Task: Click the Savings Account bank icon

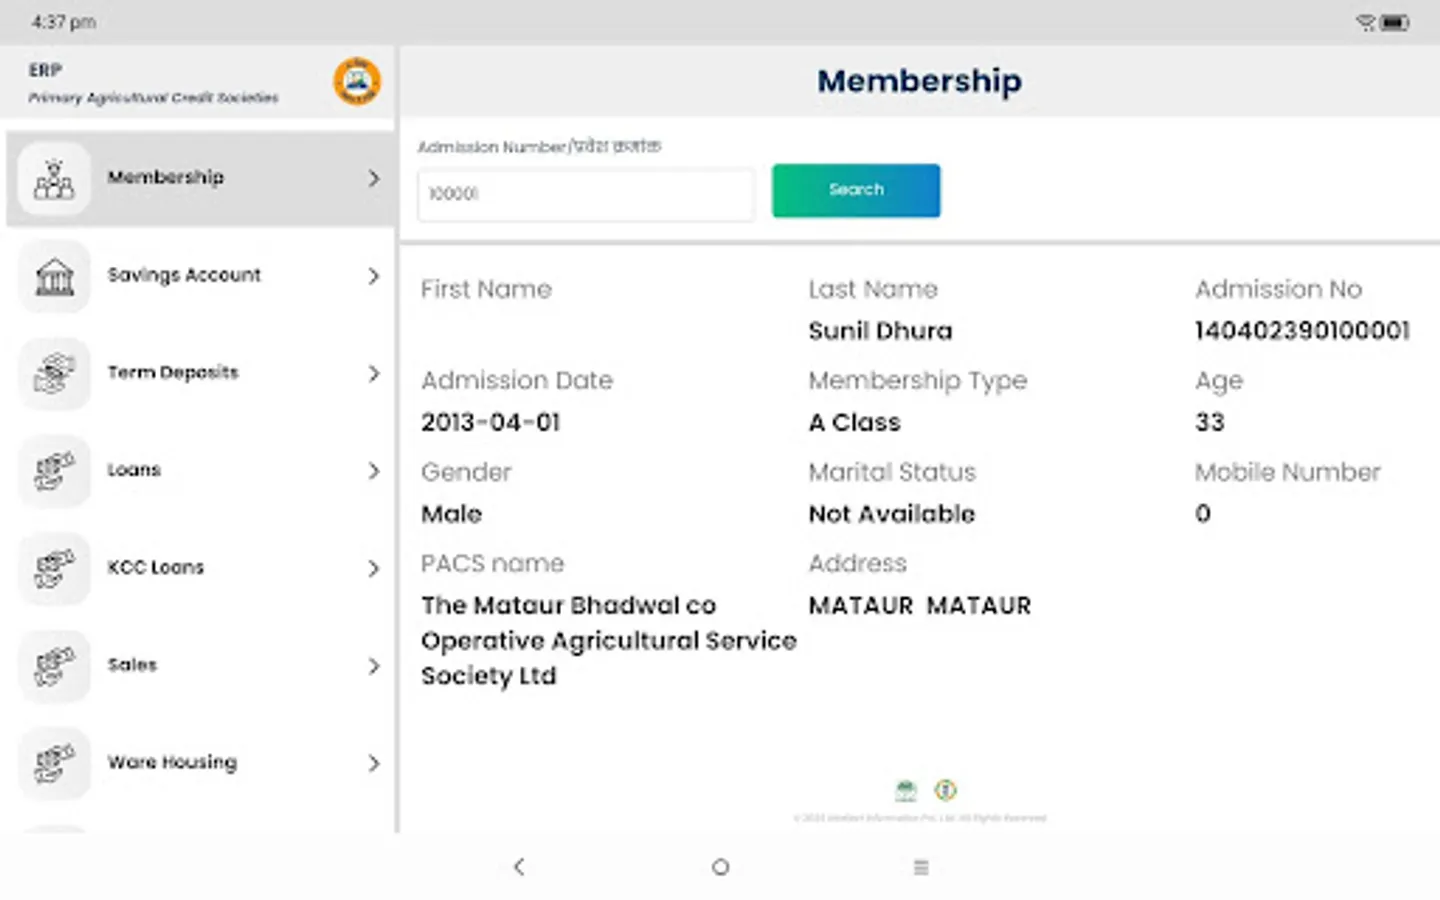Action: pos(54,276)
